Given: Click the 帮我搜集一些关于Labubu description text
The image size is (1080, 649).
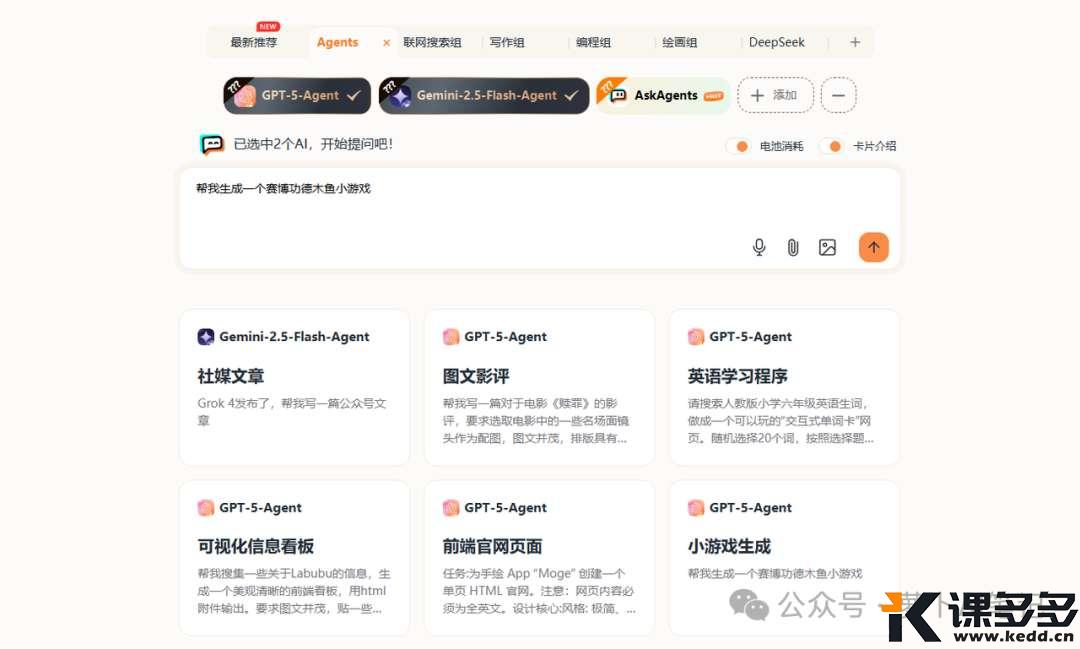Looking at the screenshot, I should click(x=294, y=591).
